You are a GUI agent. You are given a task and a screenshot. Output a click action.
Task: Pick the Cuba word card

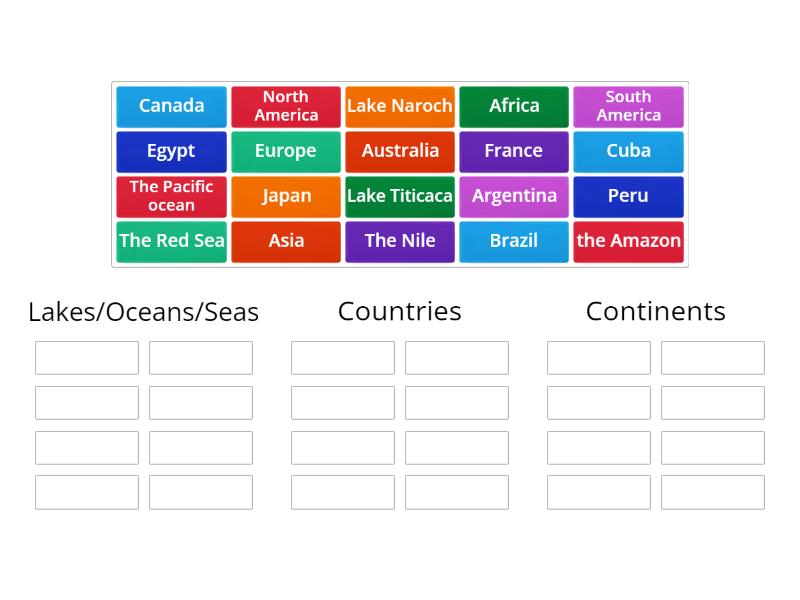pos(628,151)
